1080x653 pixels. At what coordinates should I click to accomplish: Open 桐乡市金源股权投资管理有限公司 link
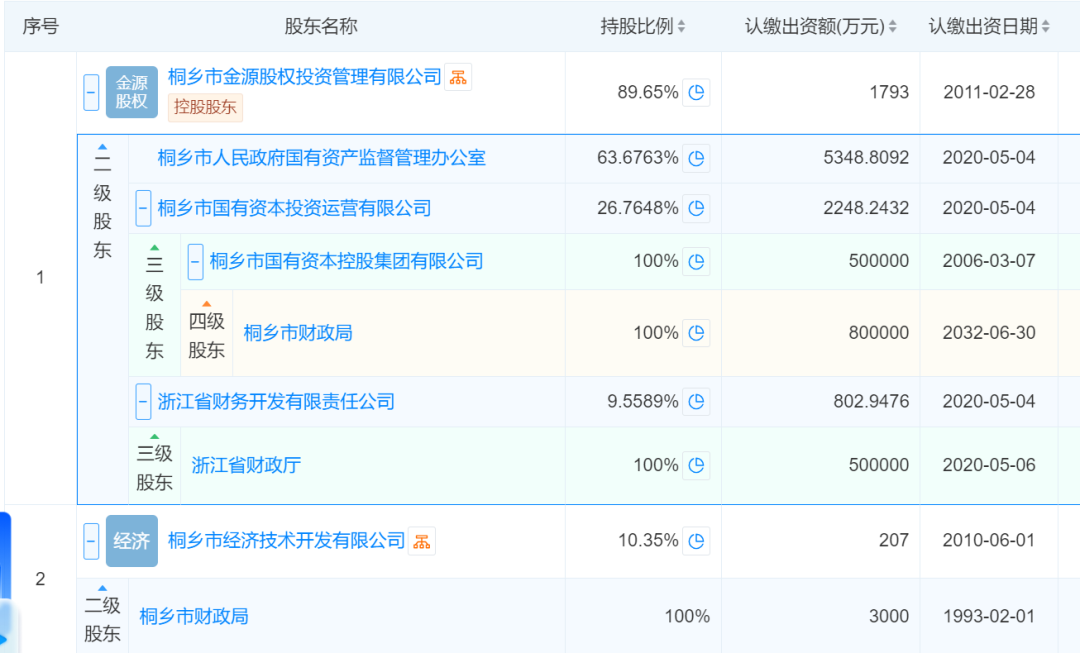click(304, 77)
